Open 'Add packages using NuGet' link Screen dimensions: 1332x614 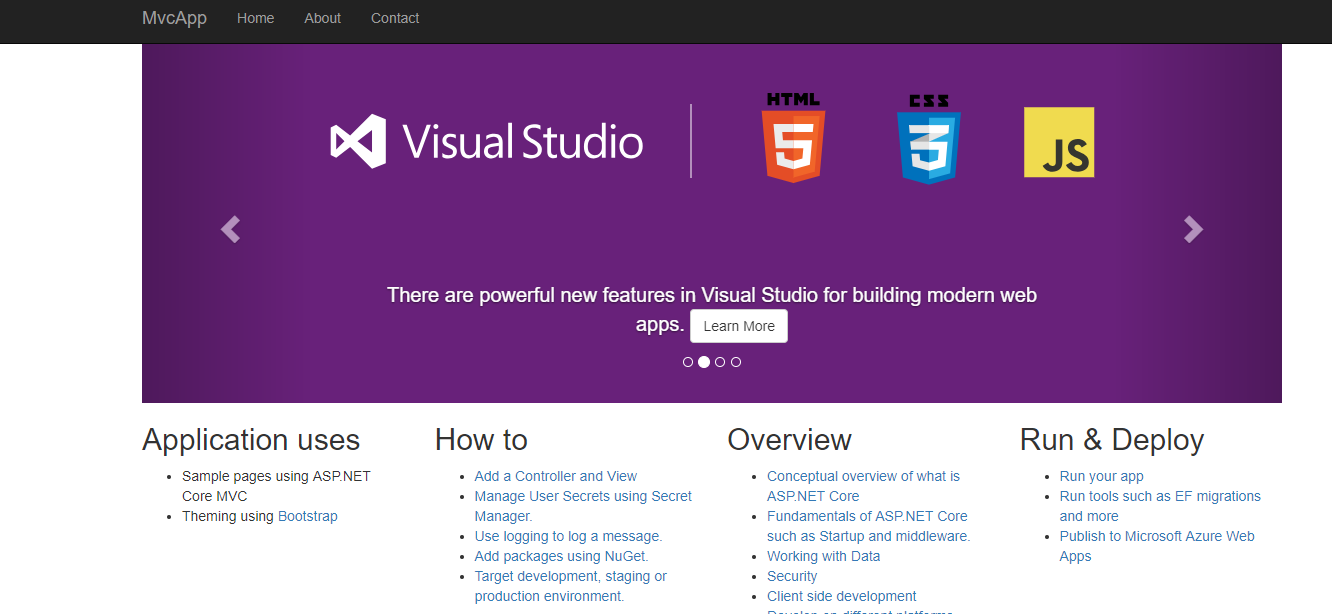pos(562,556)
